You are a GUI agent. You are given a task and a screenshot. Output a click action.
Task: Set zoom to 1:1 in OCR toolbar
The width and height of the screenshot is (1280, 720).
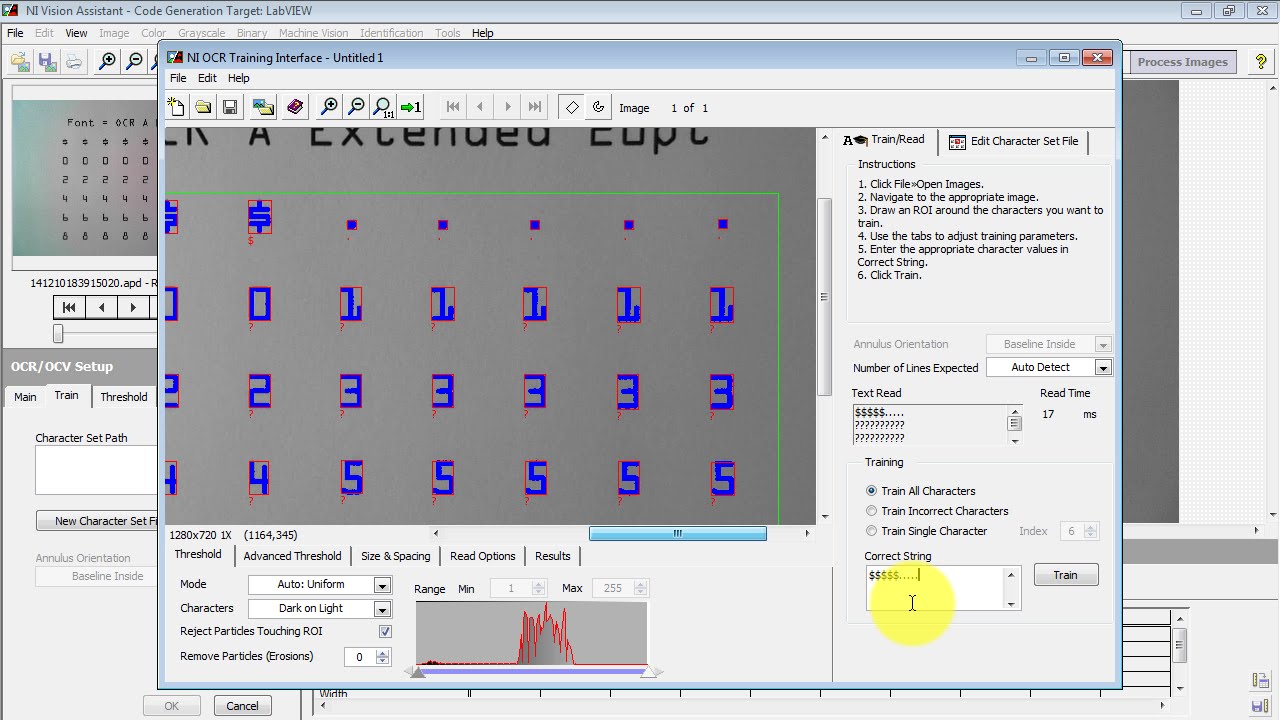click(383, 107)
